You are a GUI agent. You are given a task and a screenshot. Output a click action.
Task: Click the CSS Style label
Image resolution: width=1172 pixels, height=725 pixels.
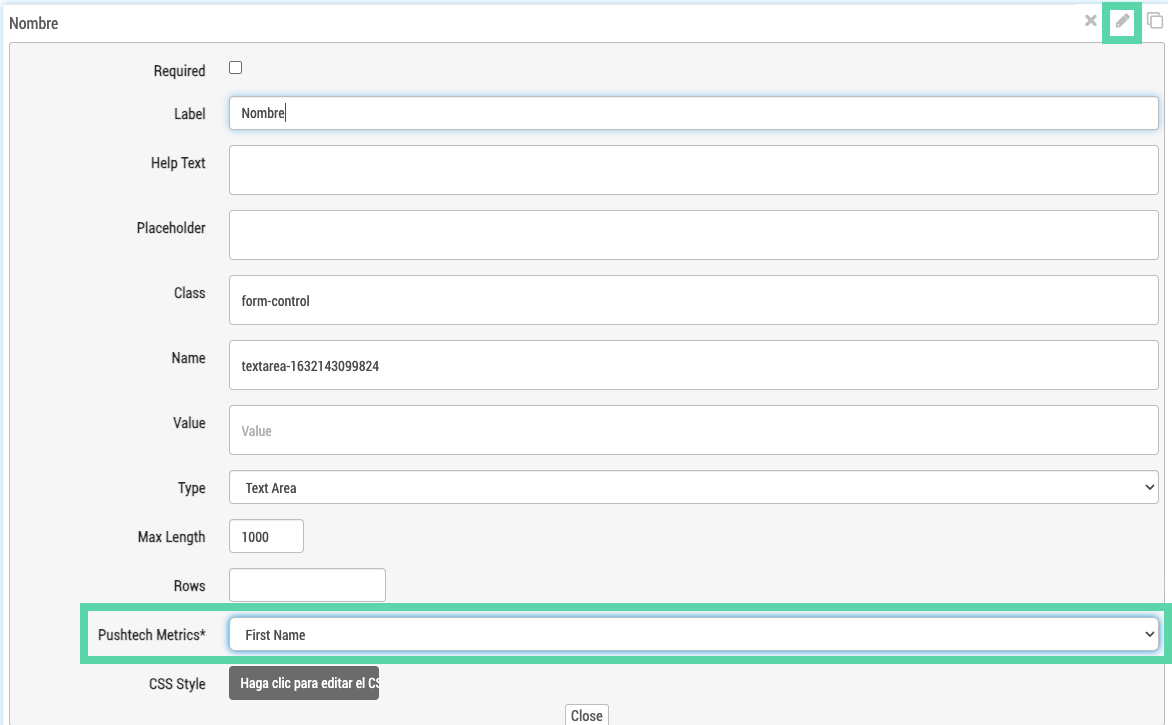177,684
